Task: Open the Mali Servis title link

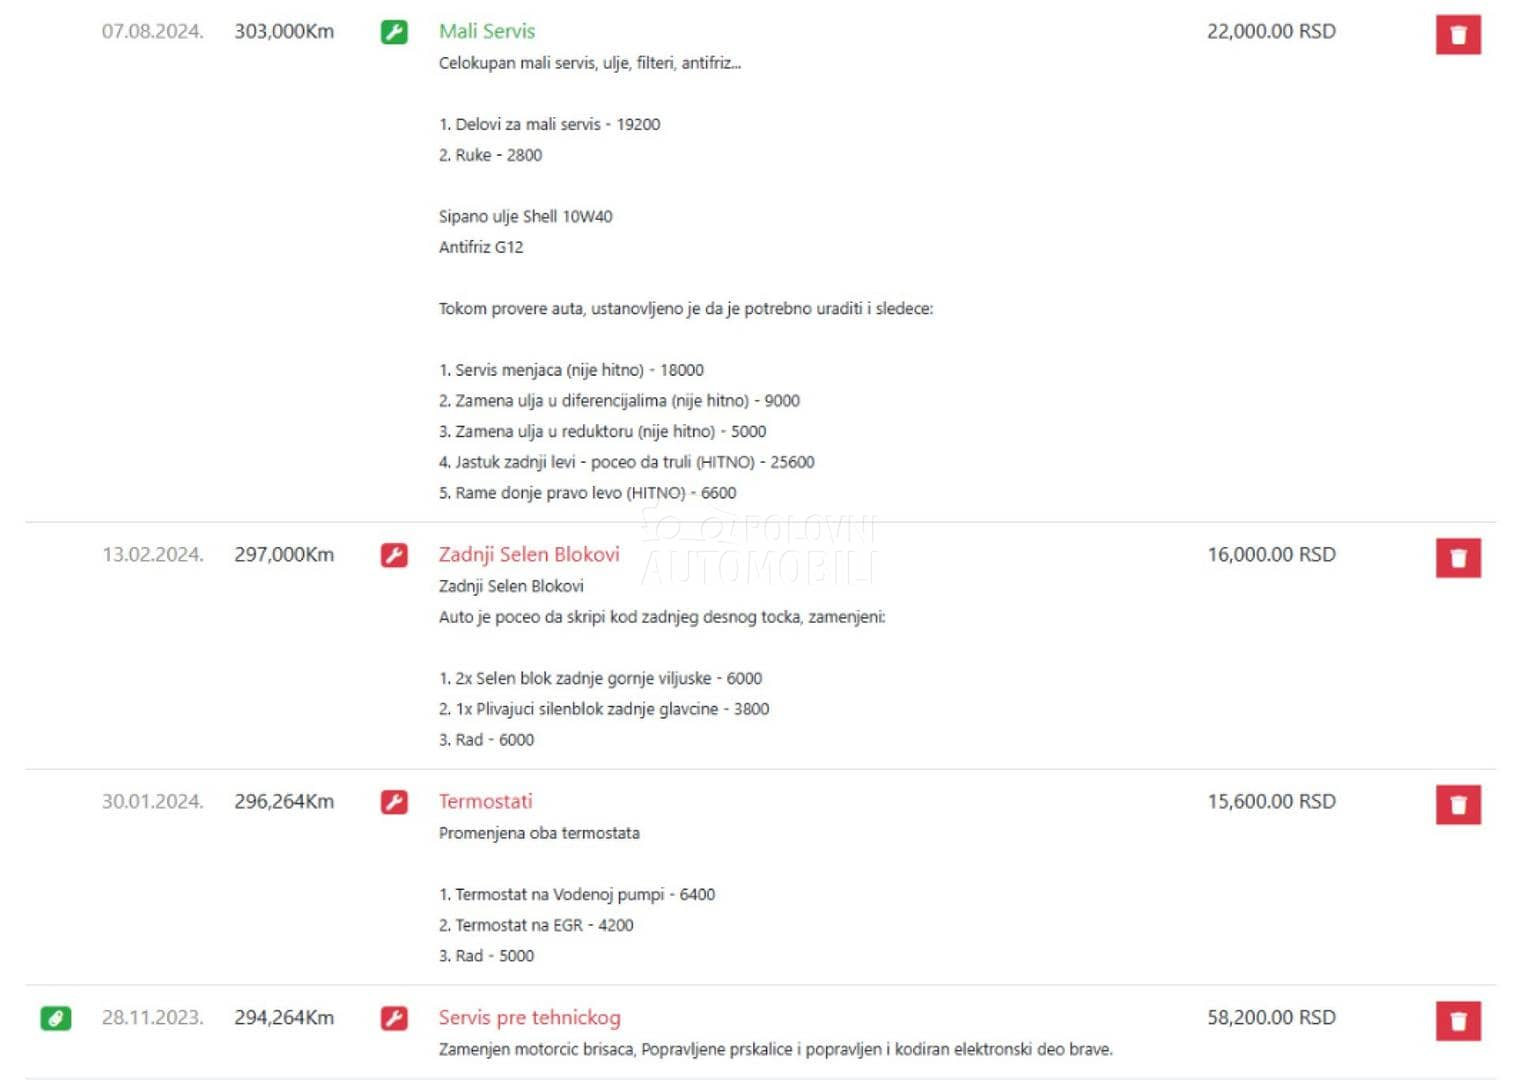Action: [x=487, y=31]
